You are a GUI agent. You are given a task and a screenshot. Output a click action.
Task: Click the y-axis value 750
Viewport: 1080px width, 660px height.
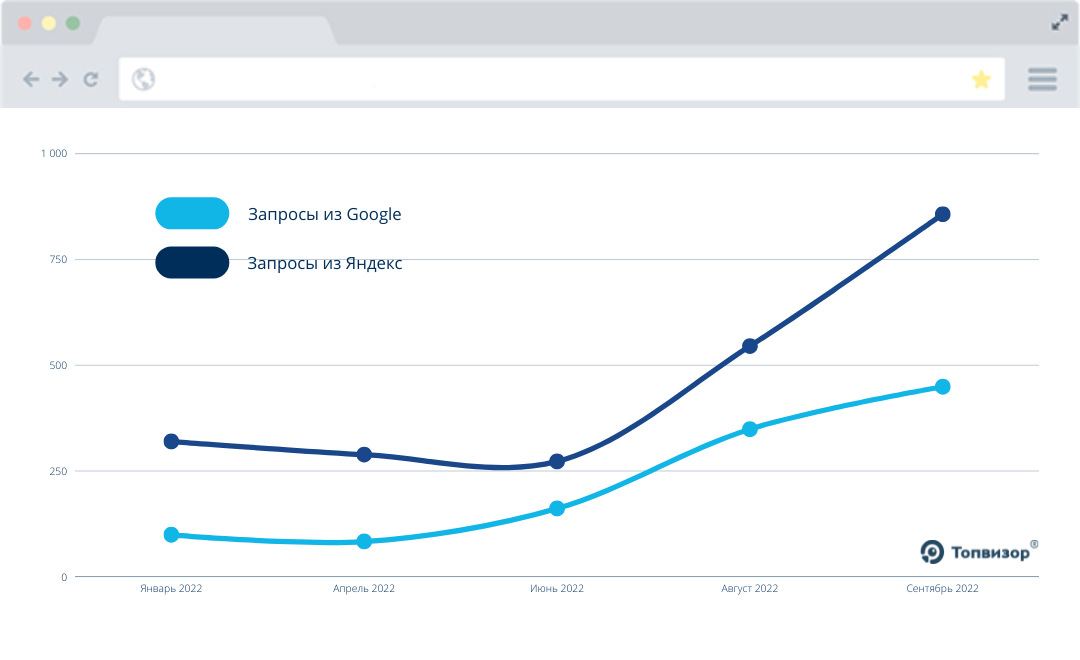point(59,260)
